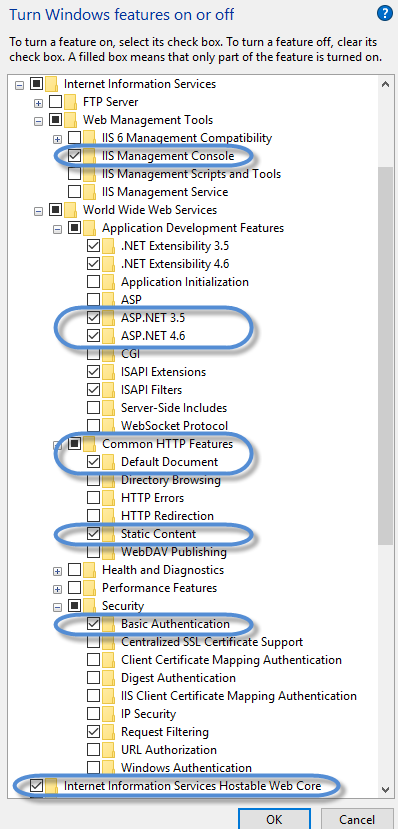Click the Health and Diagnostics folder icon
Viewport: 398px width, 829px height.
coord(89,569)
